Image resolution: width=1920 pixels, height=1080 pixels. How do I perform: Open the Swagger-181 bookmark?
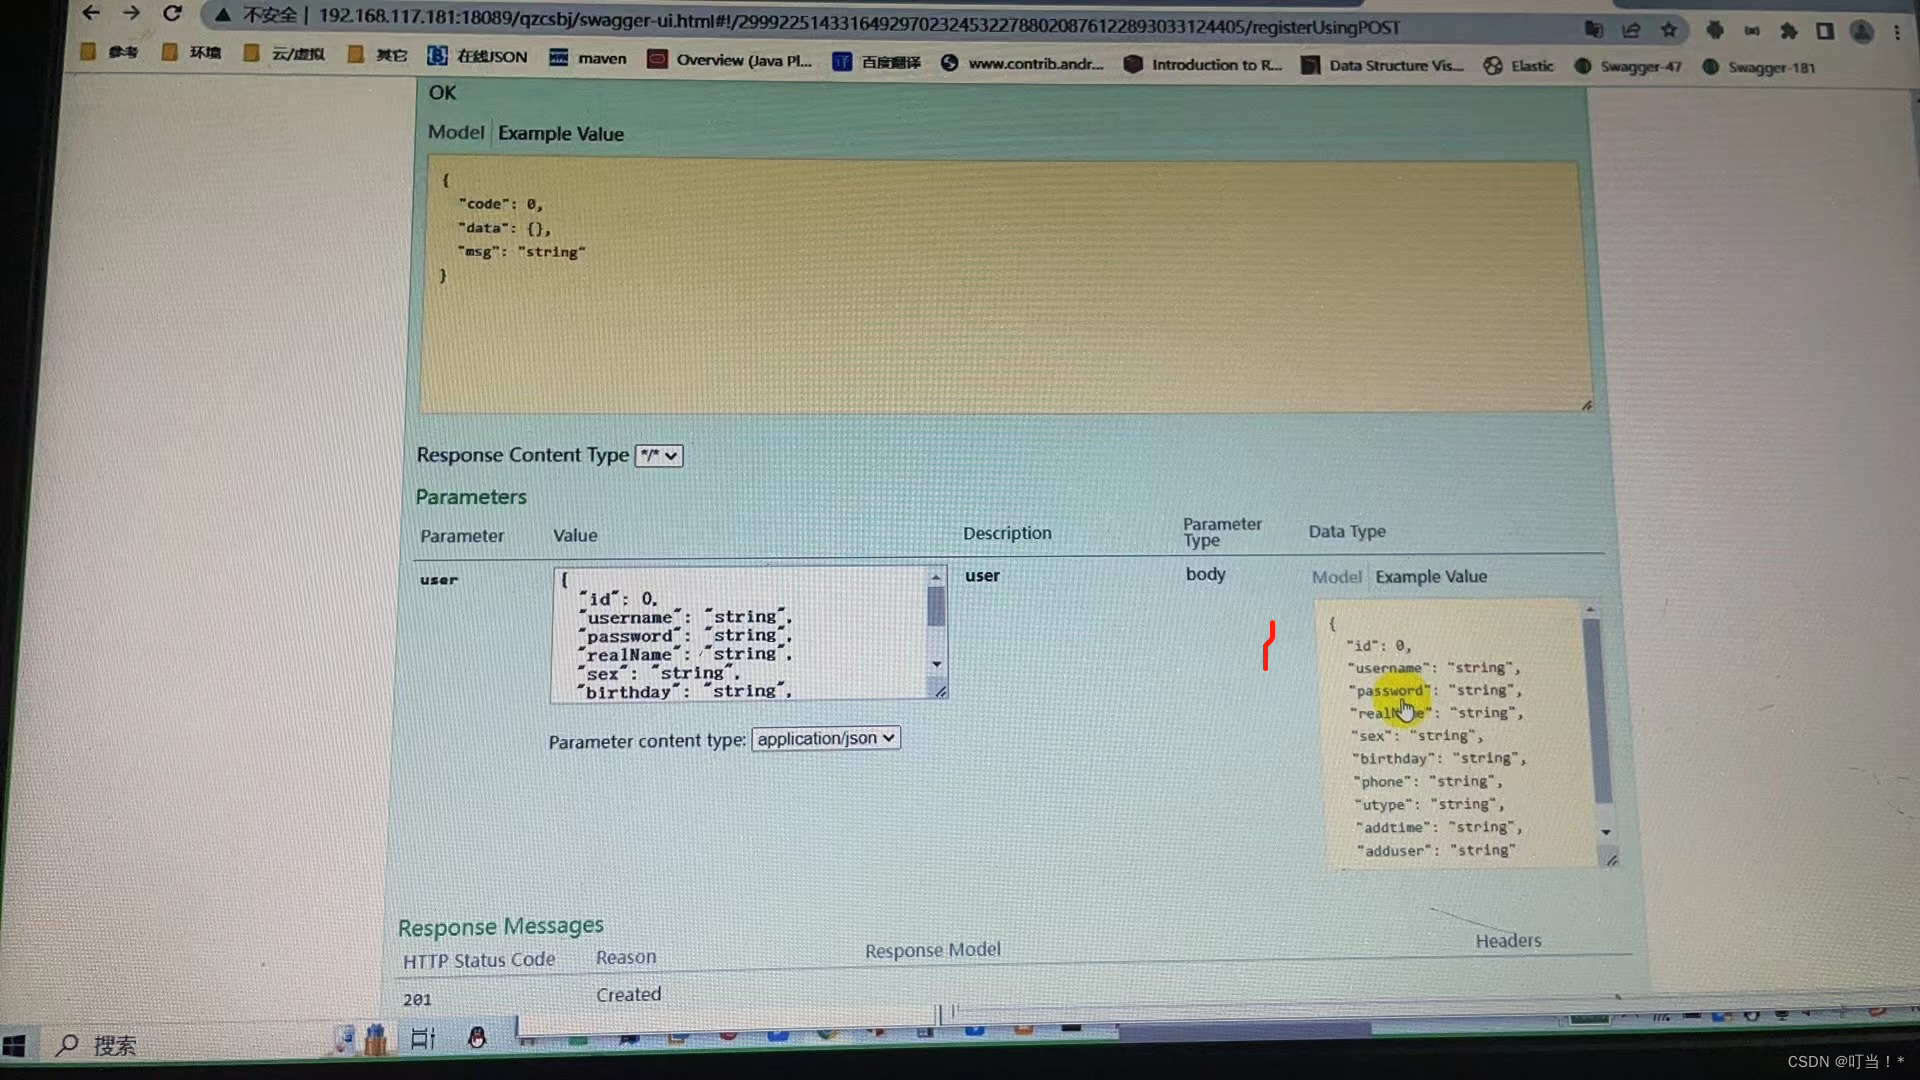[x=1759, y=68]
